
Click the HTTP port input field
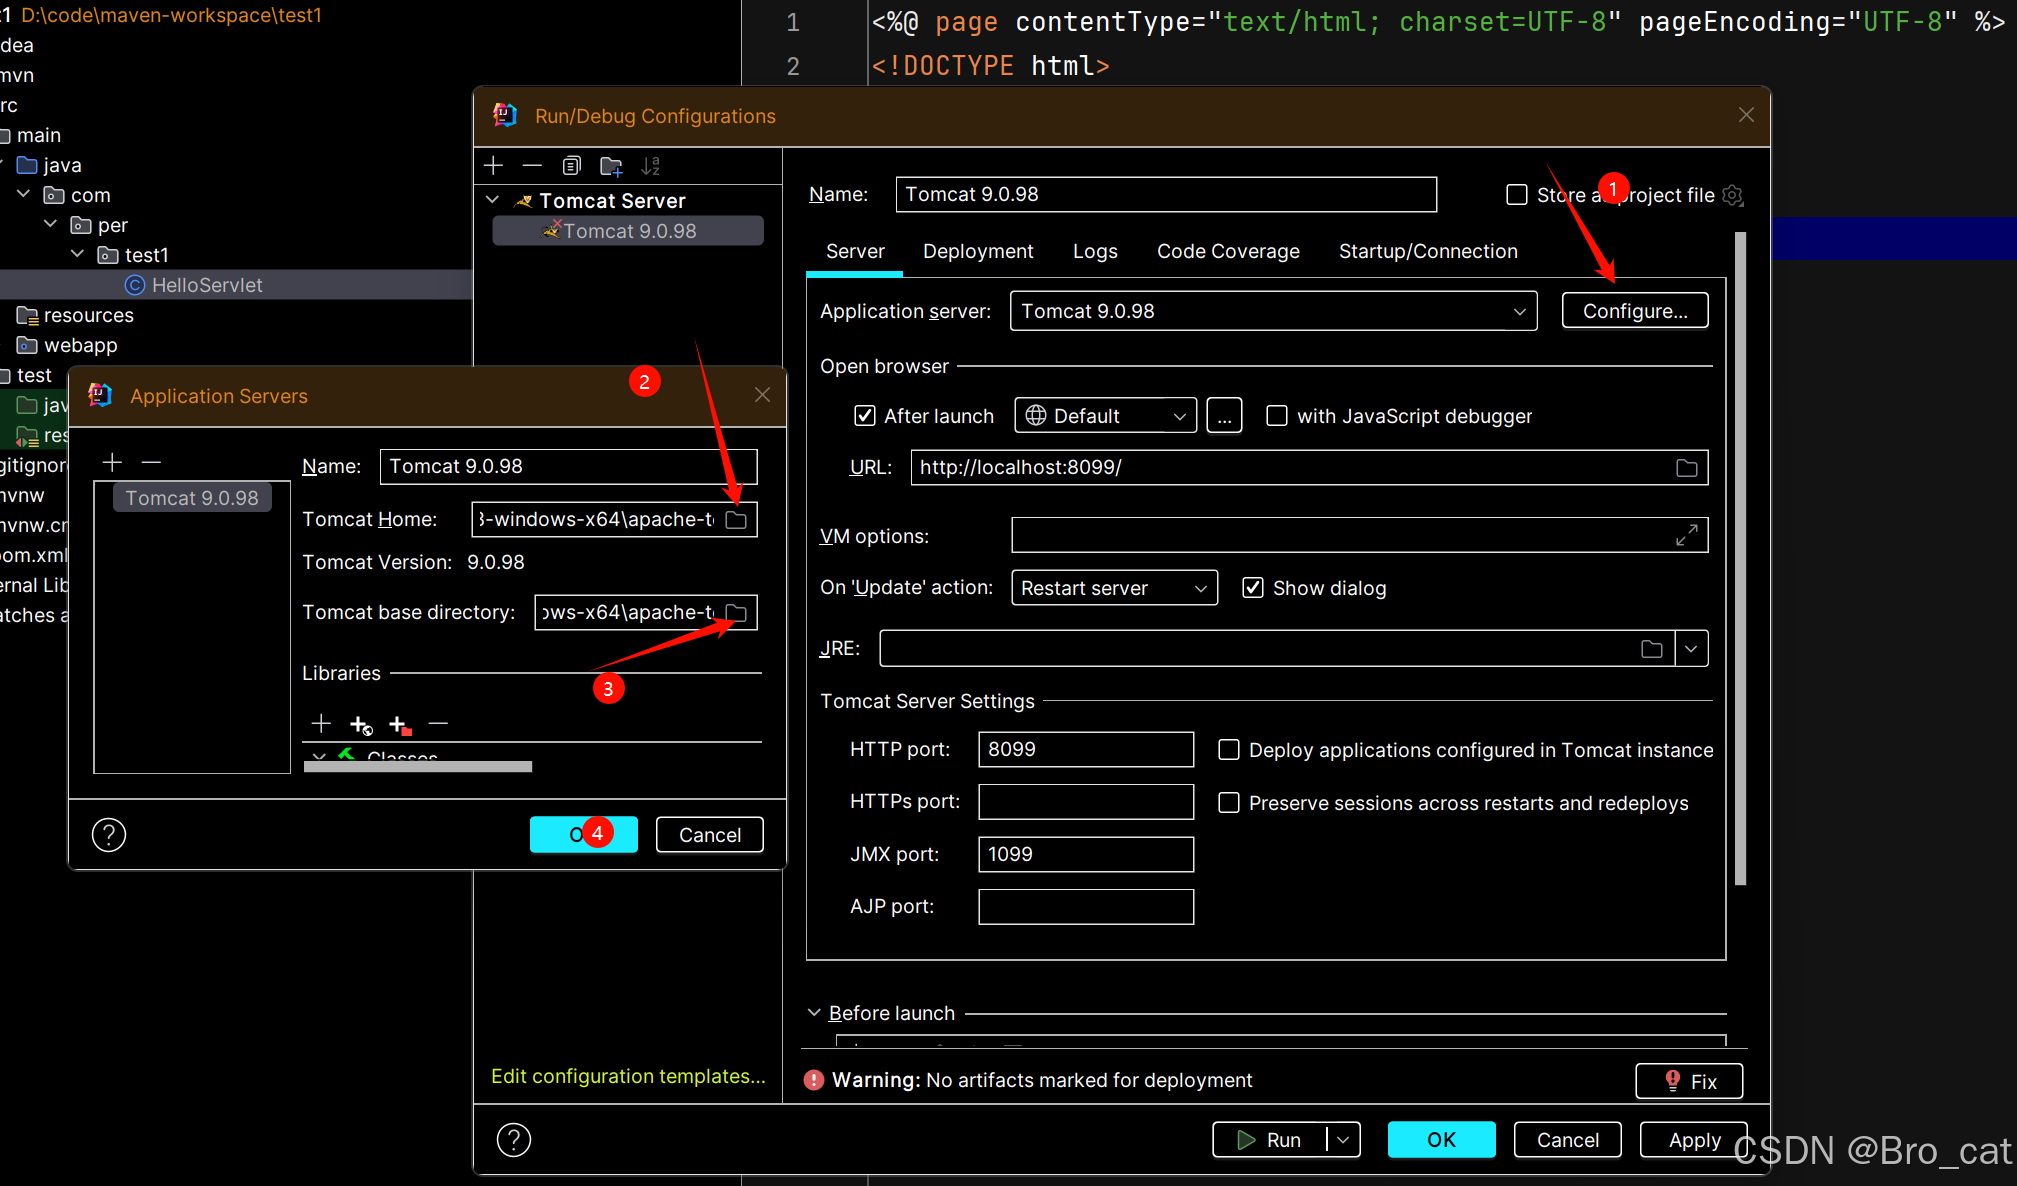(1085, 750)
